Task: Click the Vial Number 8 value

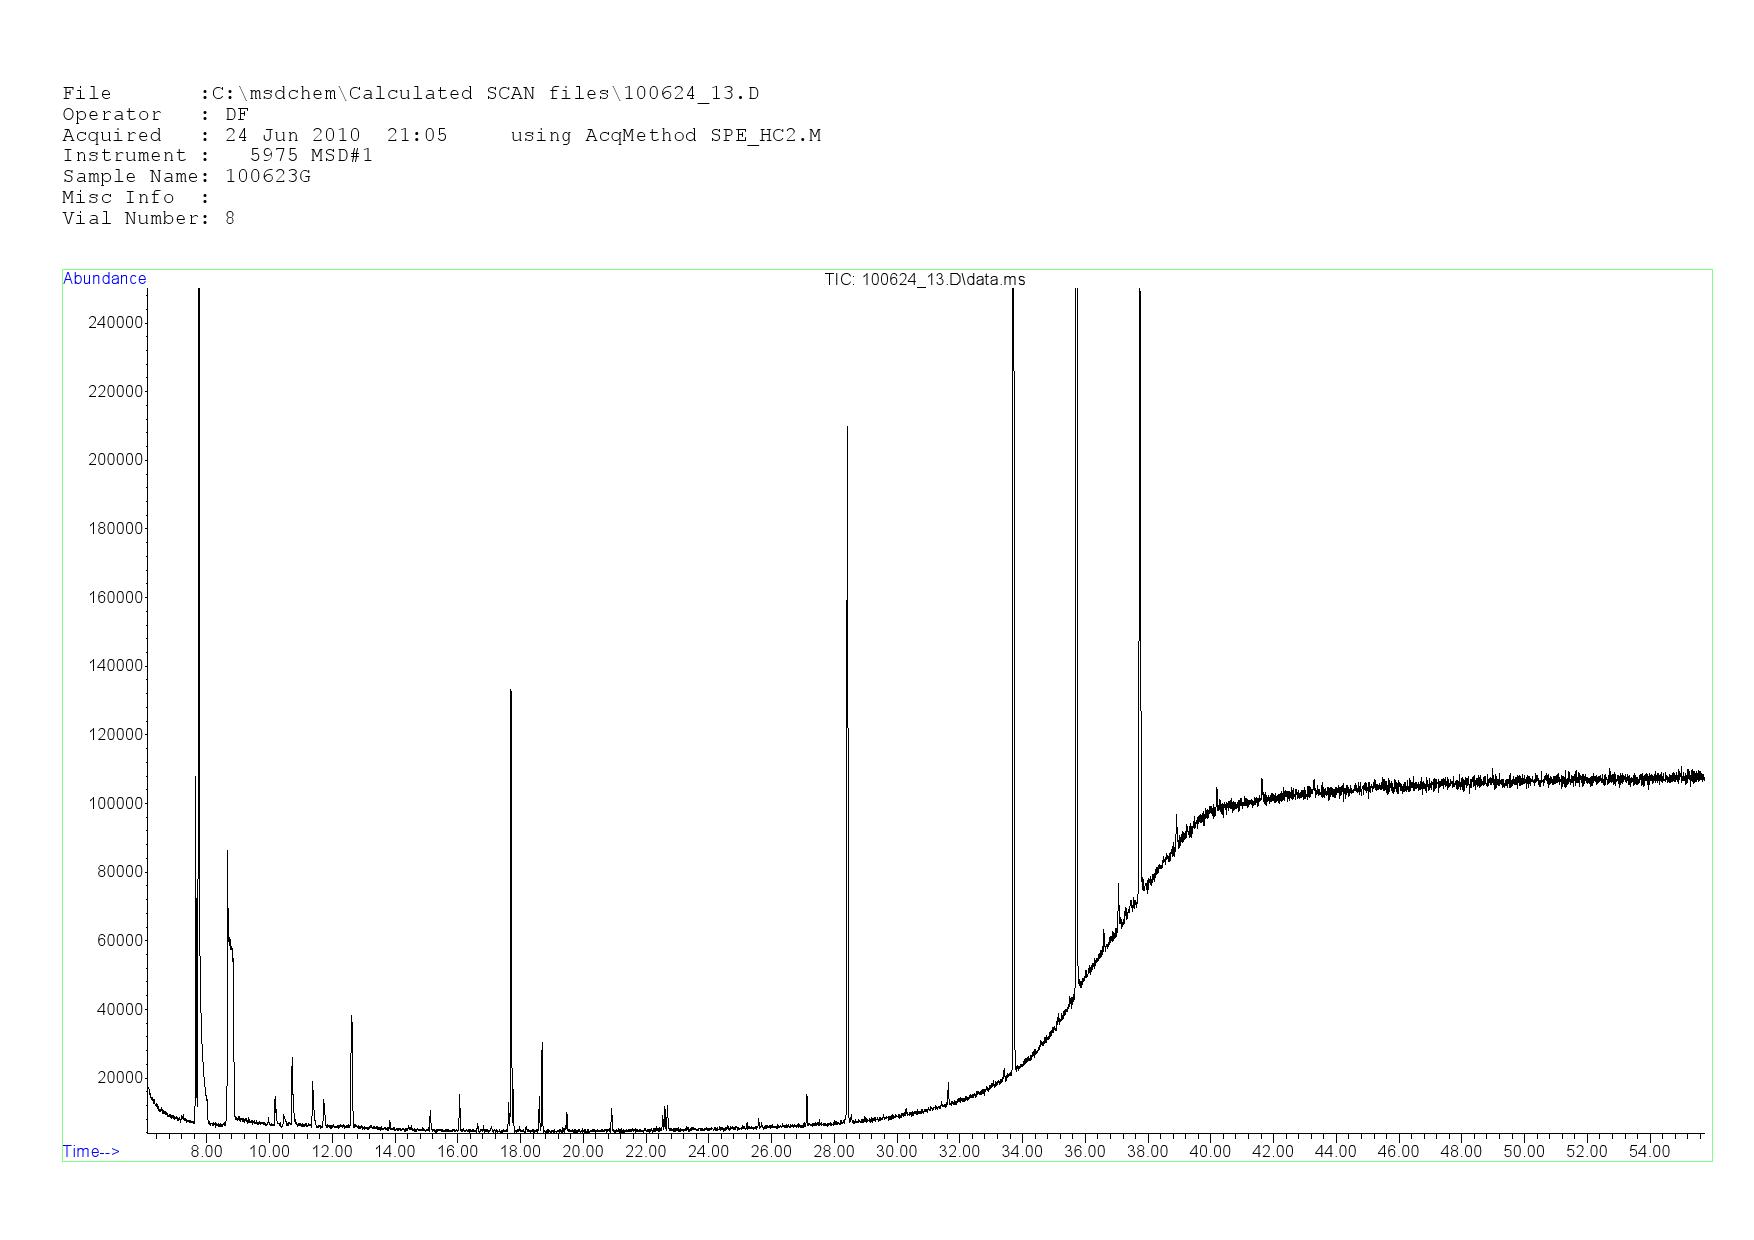Action: pos(230,218)
